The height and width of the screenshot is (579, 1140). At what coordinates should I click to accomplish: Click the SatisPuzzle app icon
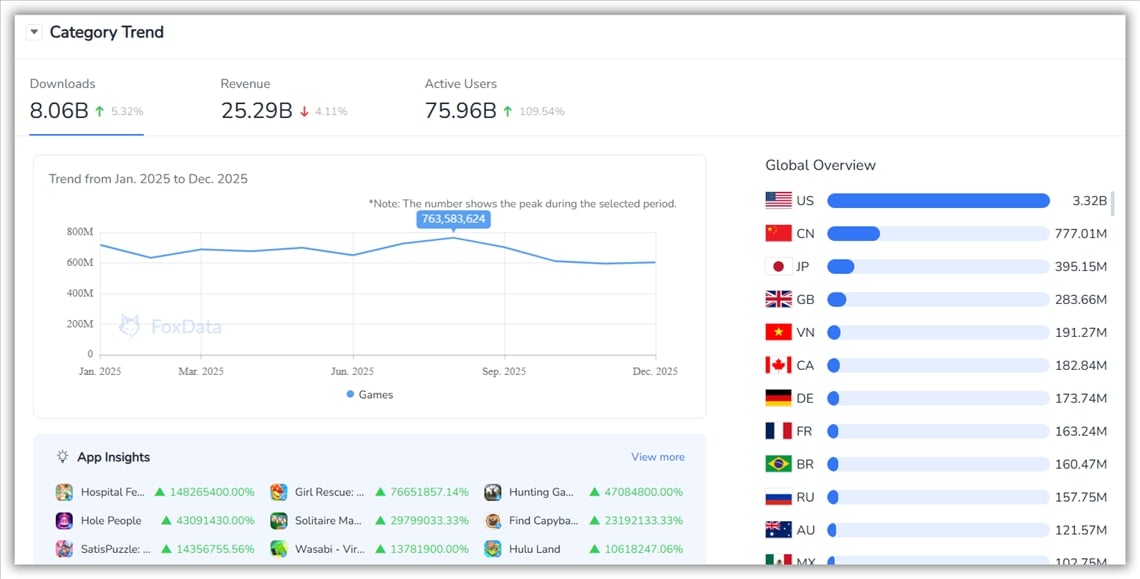pos(63,549)
